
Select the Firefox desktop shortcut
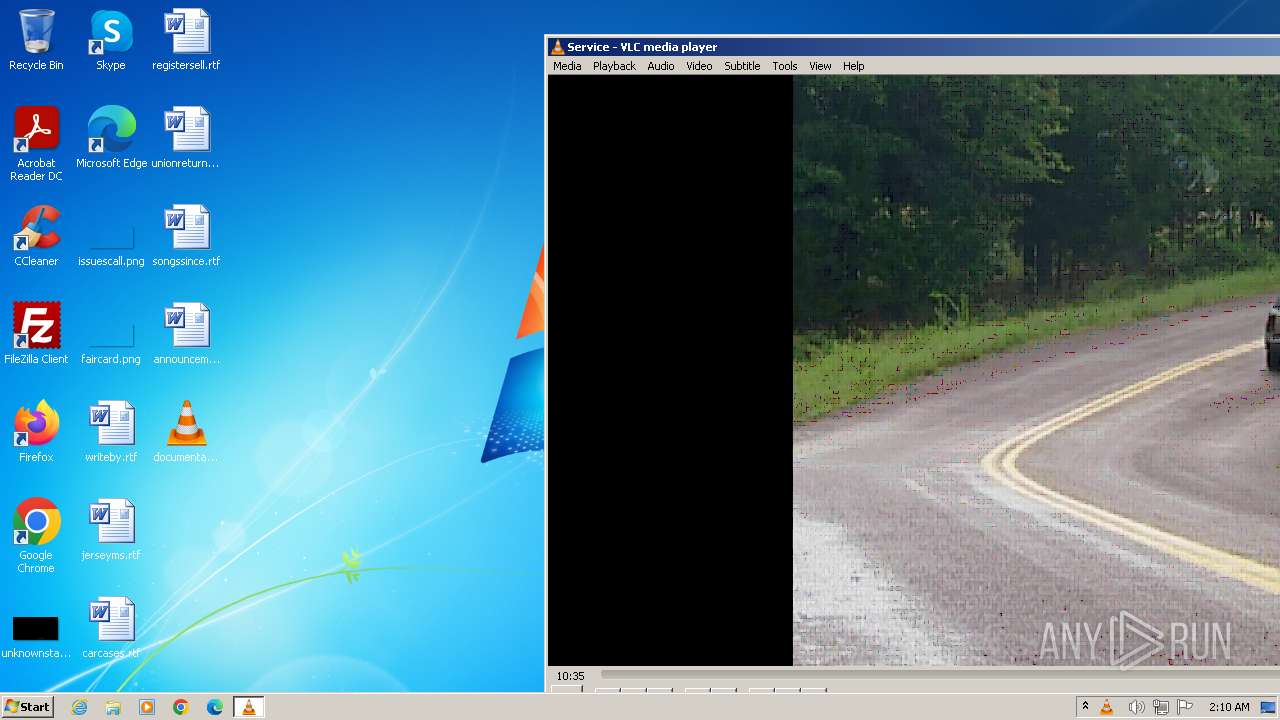[x=36, y=432]
